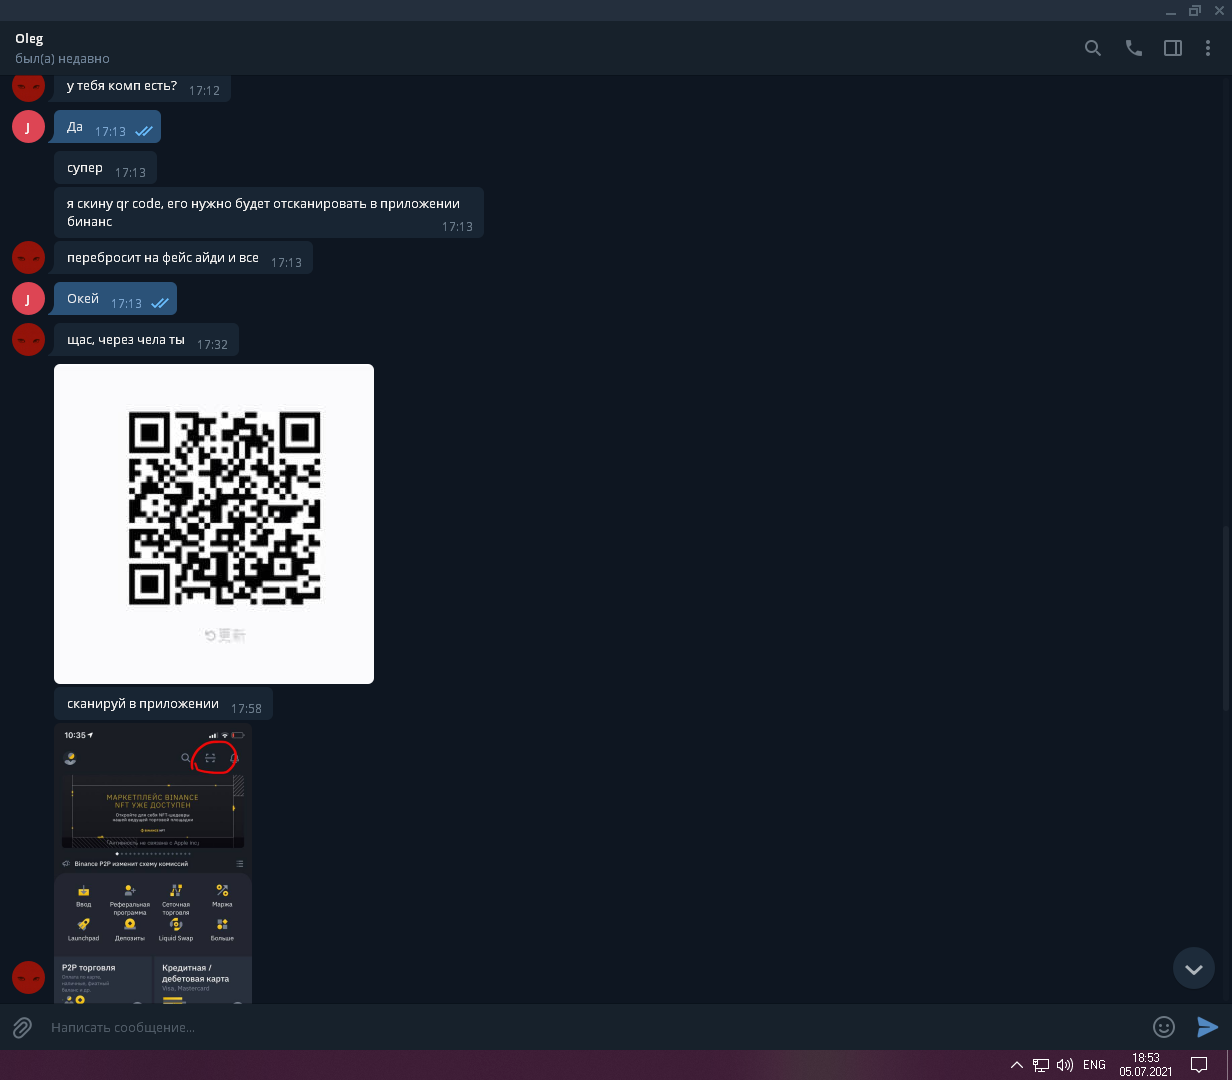1232x1080 pixels.
Task: Open the ENG input language menu
Action: [x=1094, y=1065]
